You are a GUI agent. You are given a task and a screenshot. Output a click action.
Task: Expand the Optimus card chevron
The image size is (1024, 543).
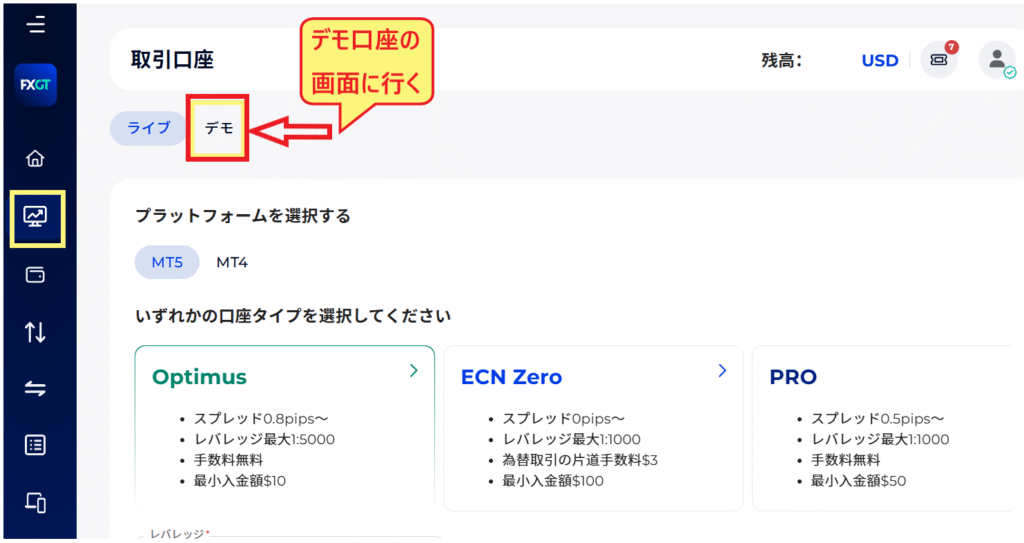pos(414,371)
